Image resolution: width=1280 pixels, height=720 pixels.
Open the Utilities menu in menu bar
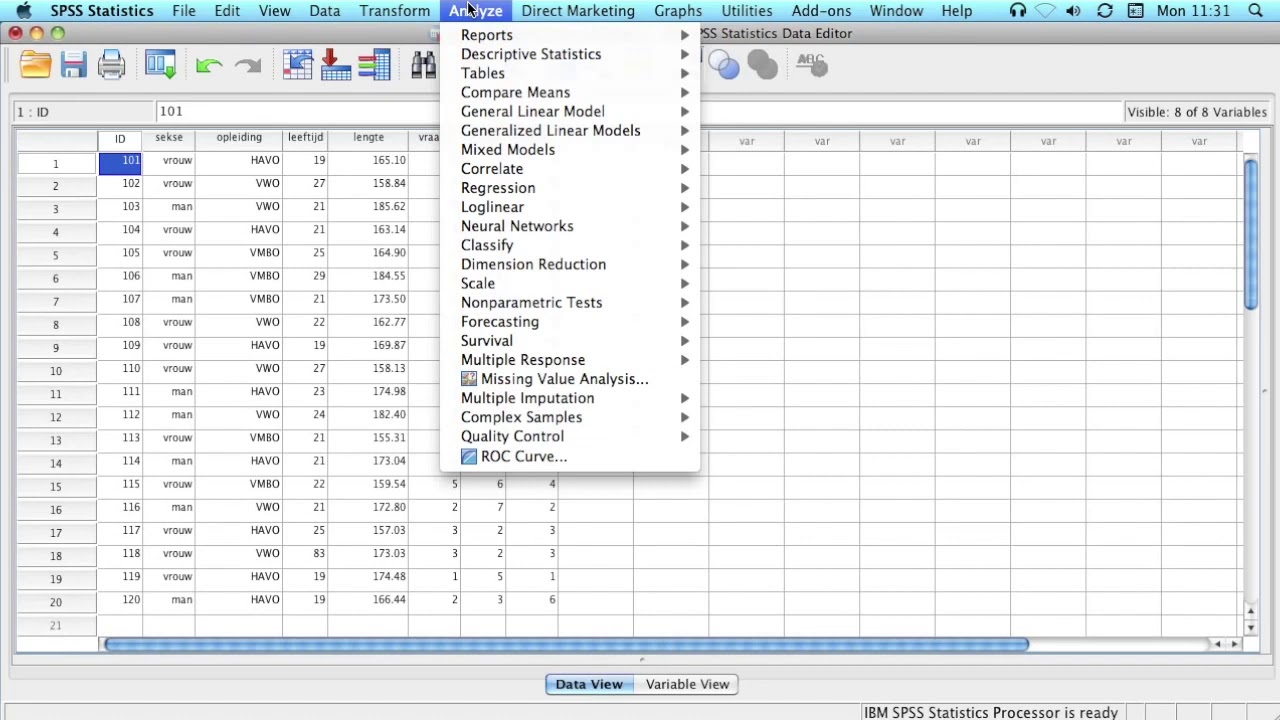pyautogui.click(x=747, y=11)
